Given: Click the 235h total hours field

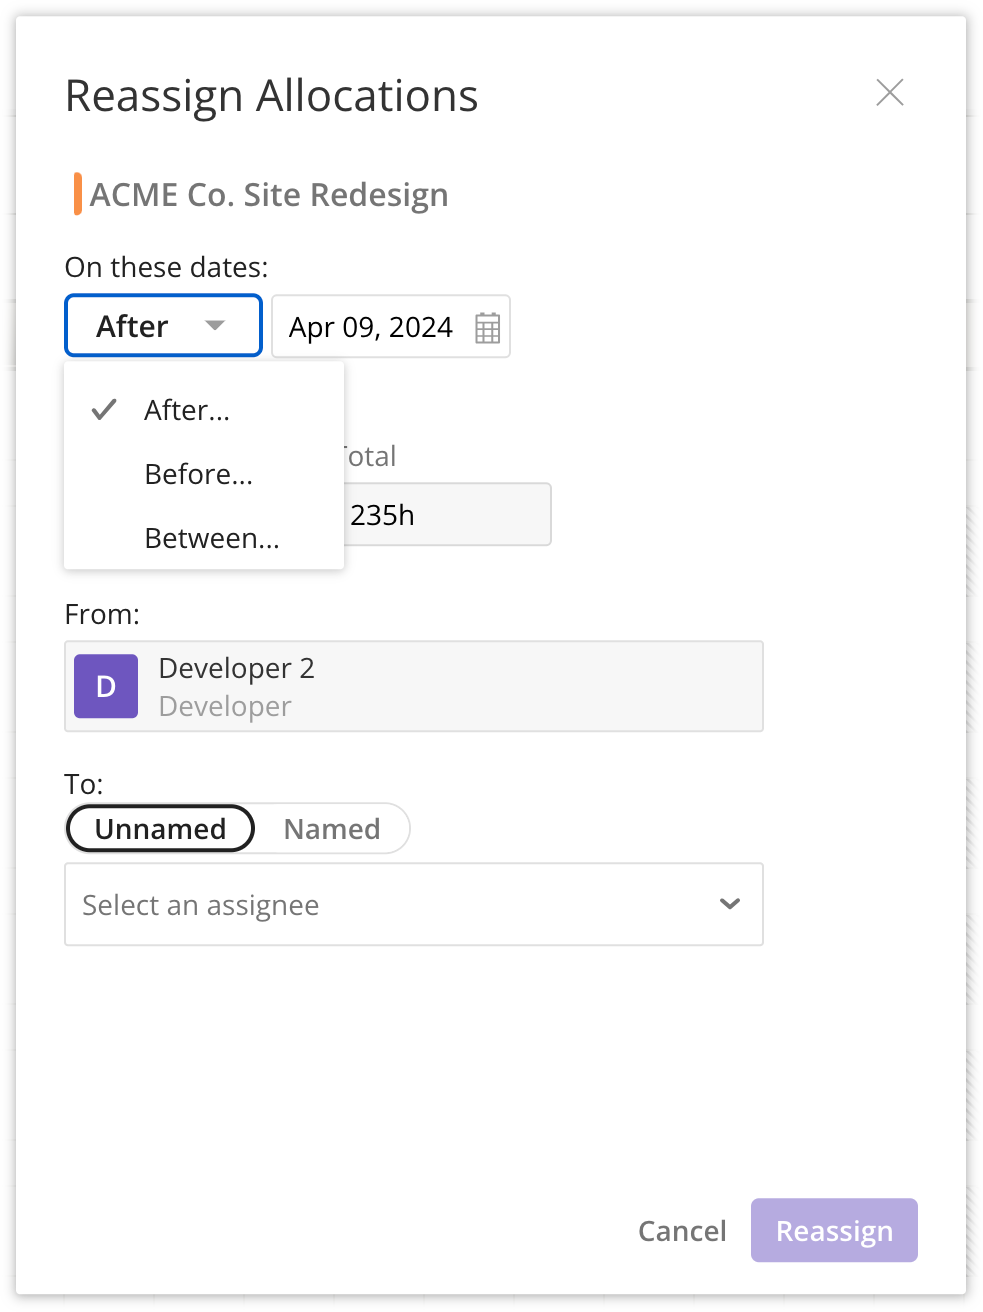Looking at the screenshot, I should 445,515.
